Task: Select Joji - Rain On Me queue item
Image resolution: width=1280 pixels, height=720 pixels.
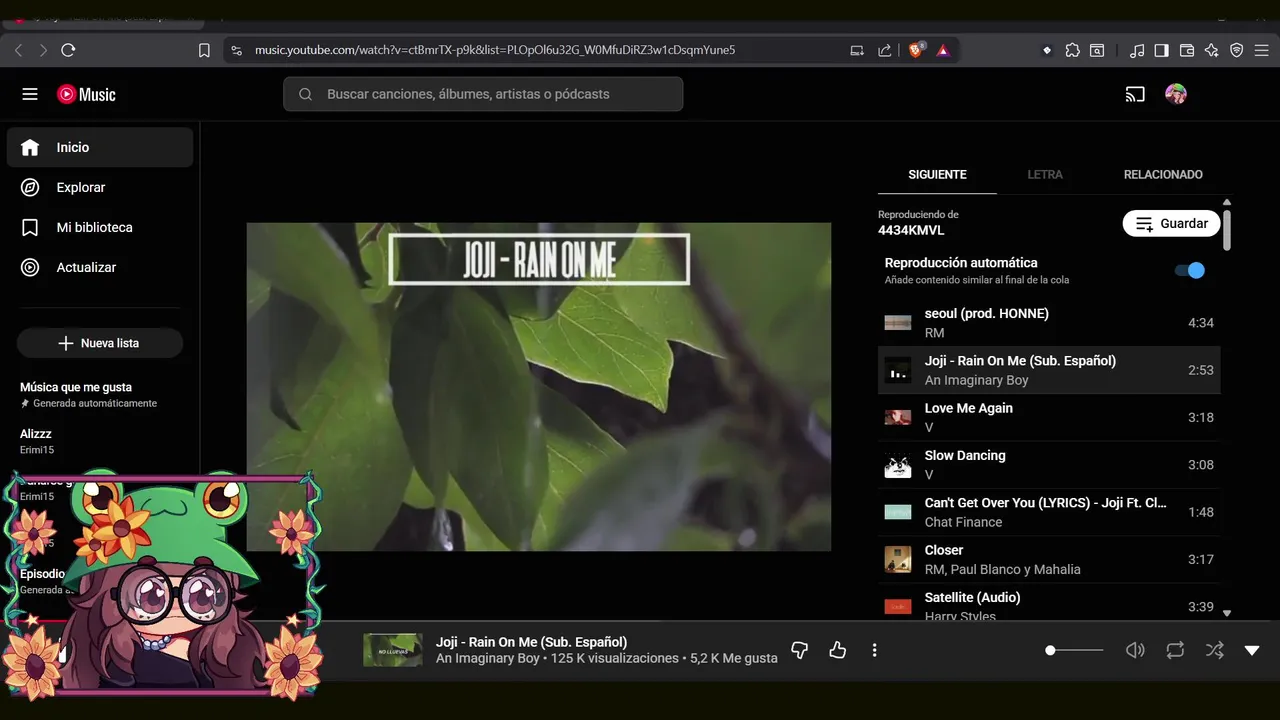Action: click(x=1049, y=370)
